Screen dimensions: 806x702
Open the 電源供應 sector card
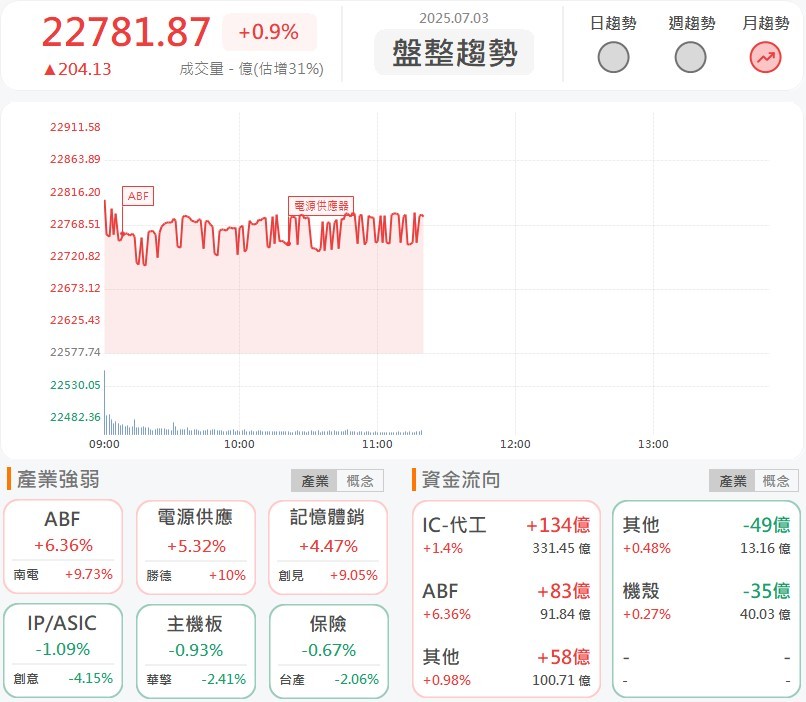tap(195, 546)
